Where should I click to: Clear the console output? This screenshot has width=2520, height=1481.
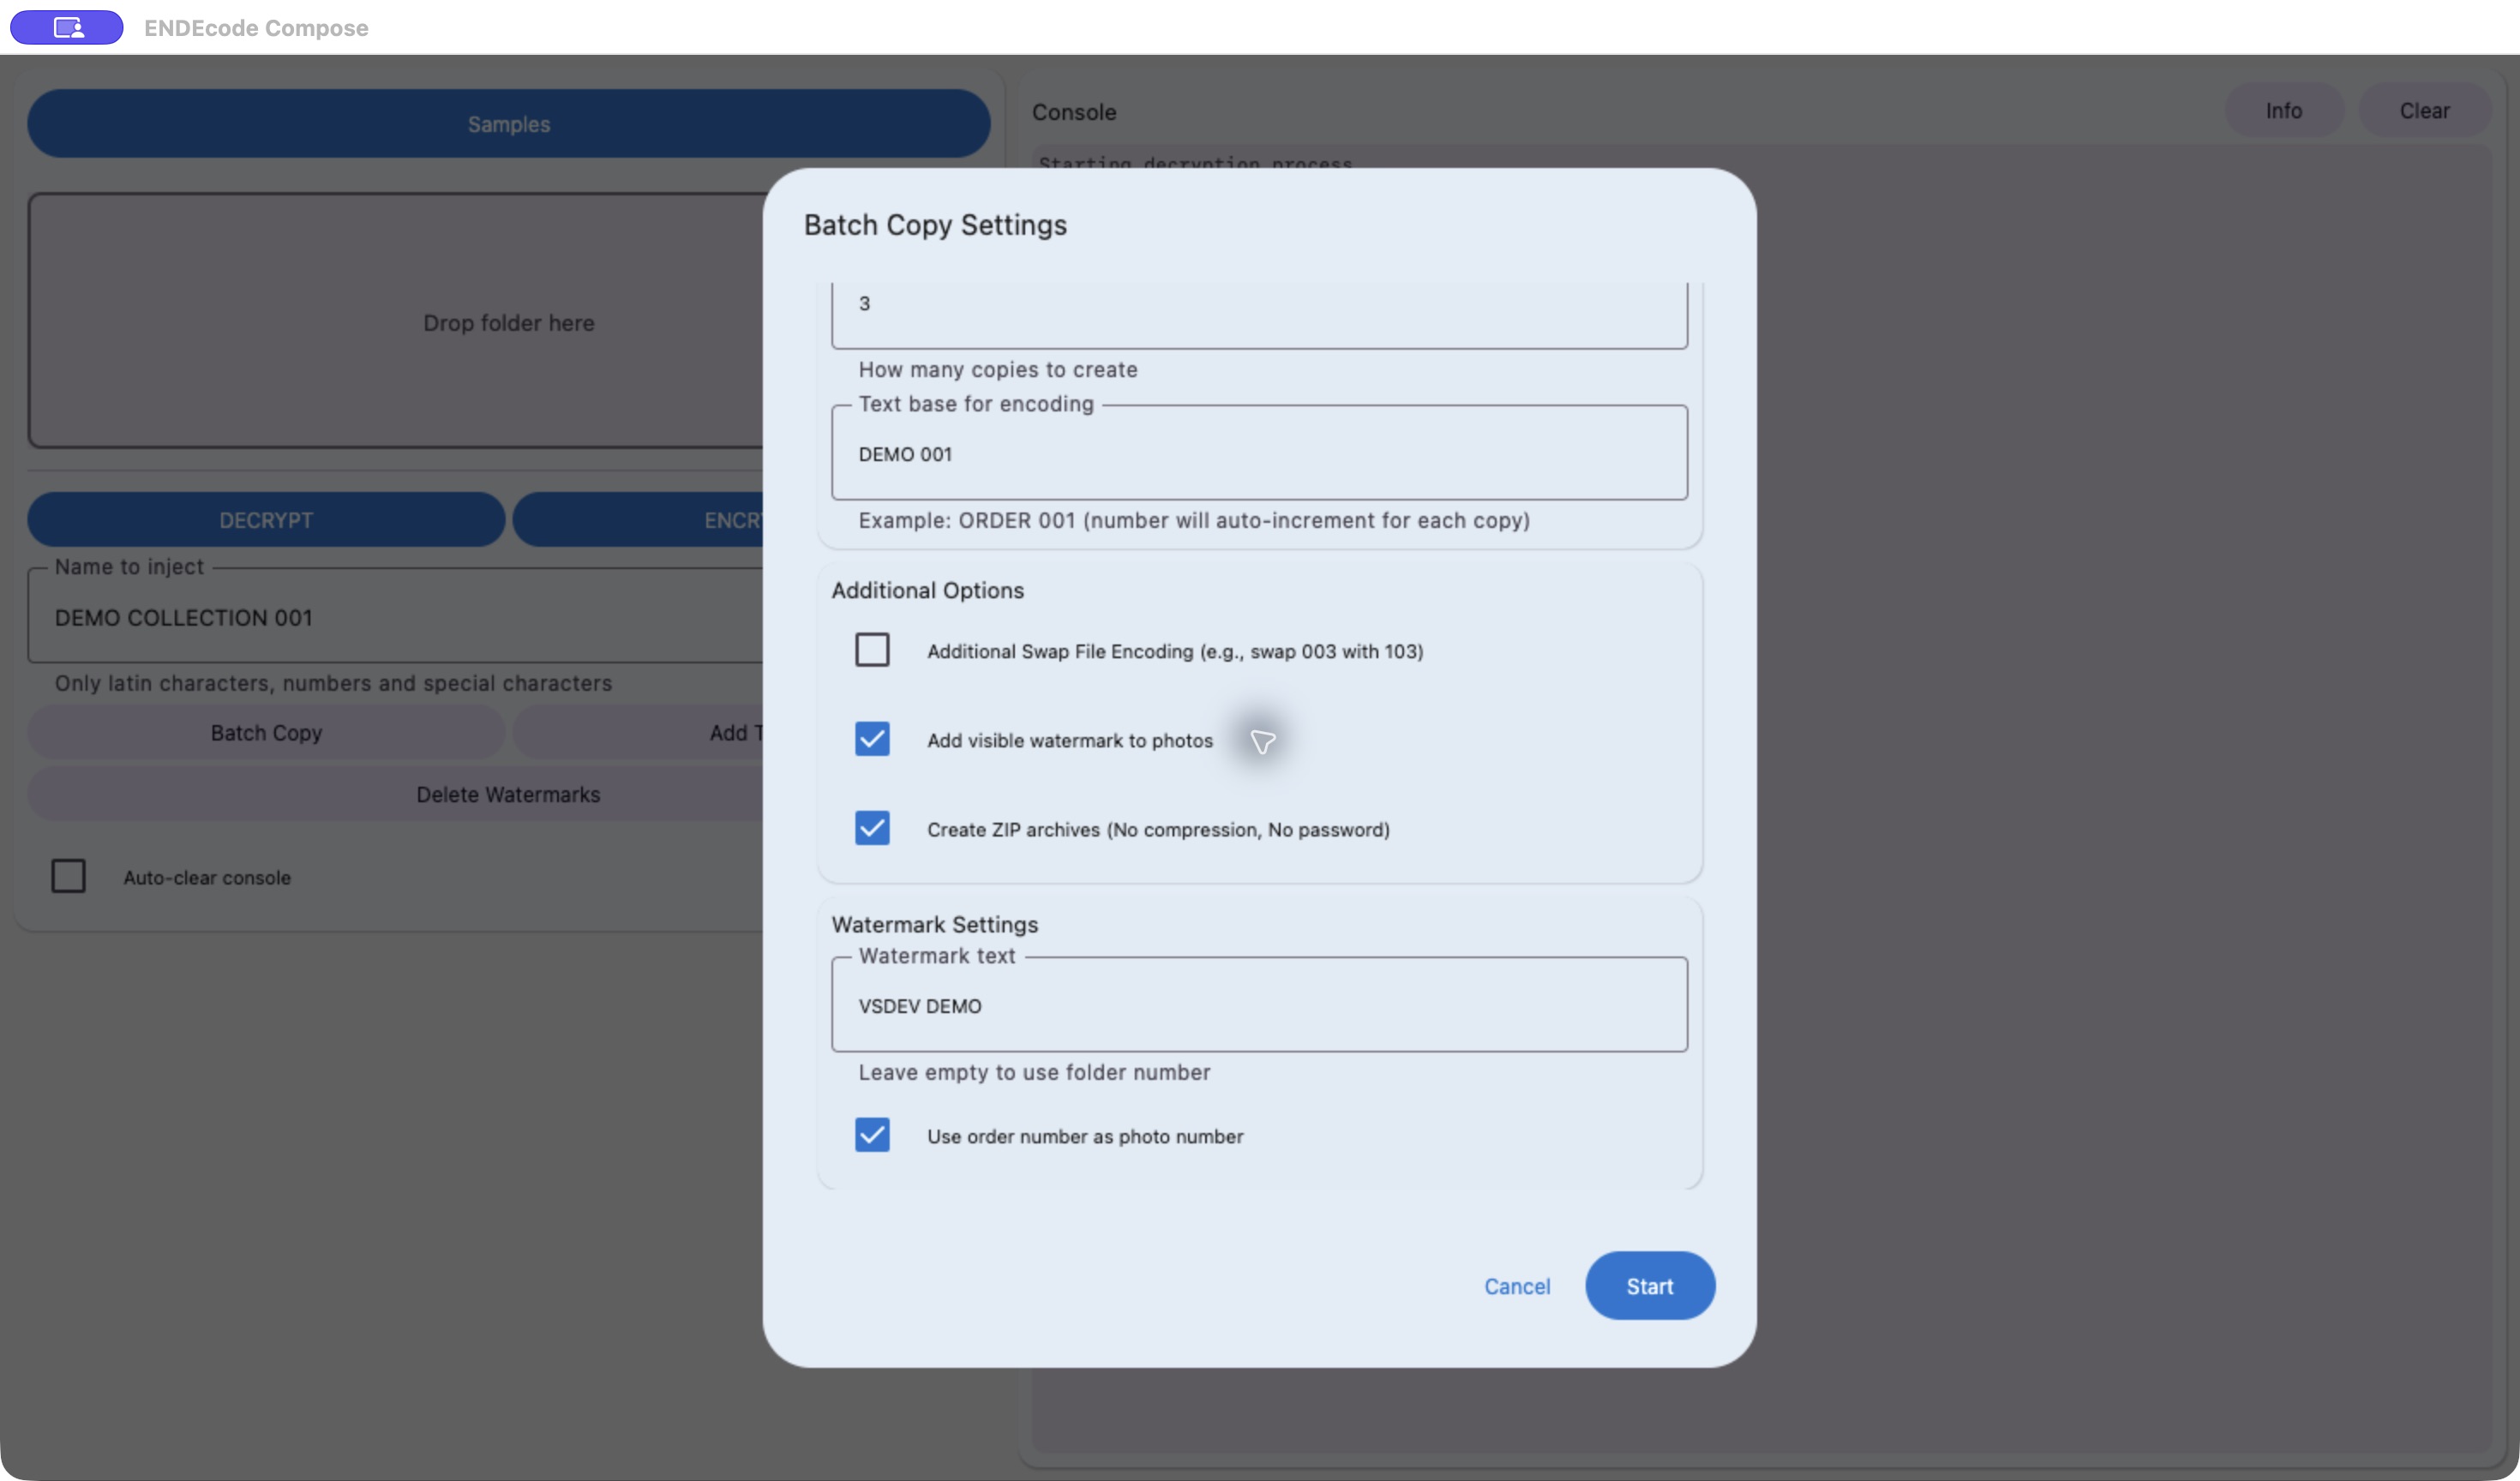pyautogui.click(x=2424, y=111)
